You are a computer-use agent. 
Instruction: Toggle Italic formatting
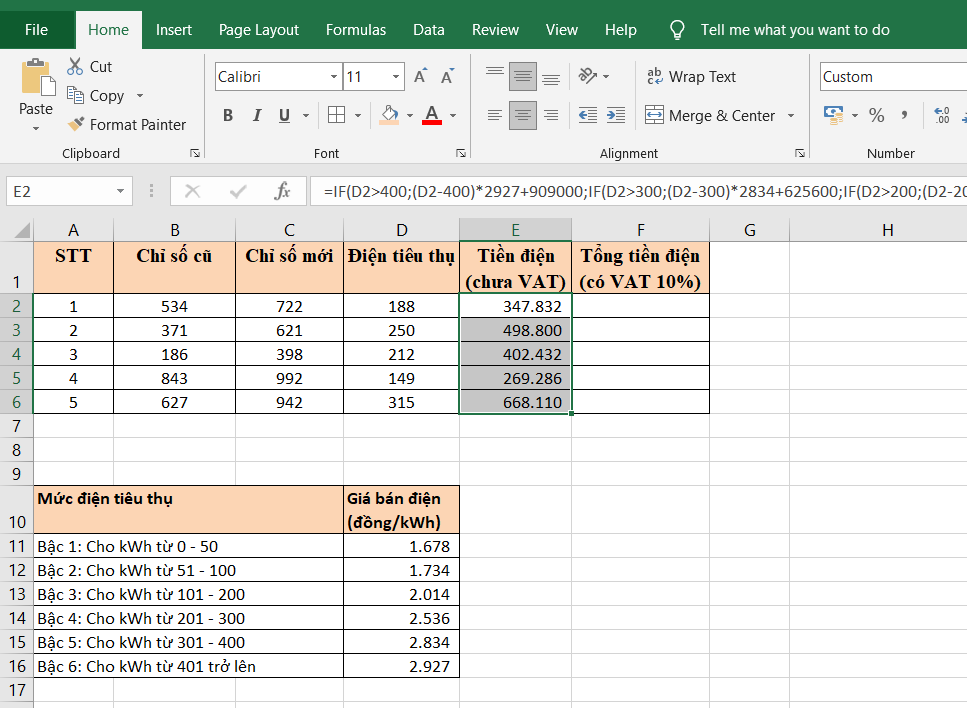coord(256,116)
